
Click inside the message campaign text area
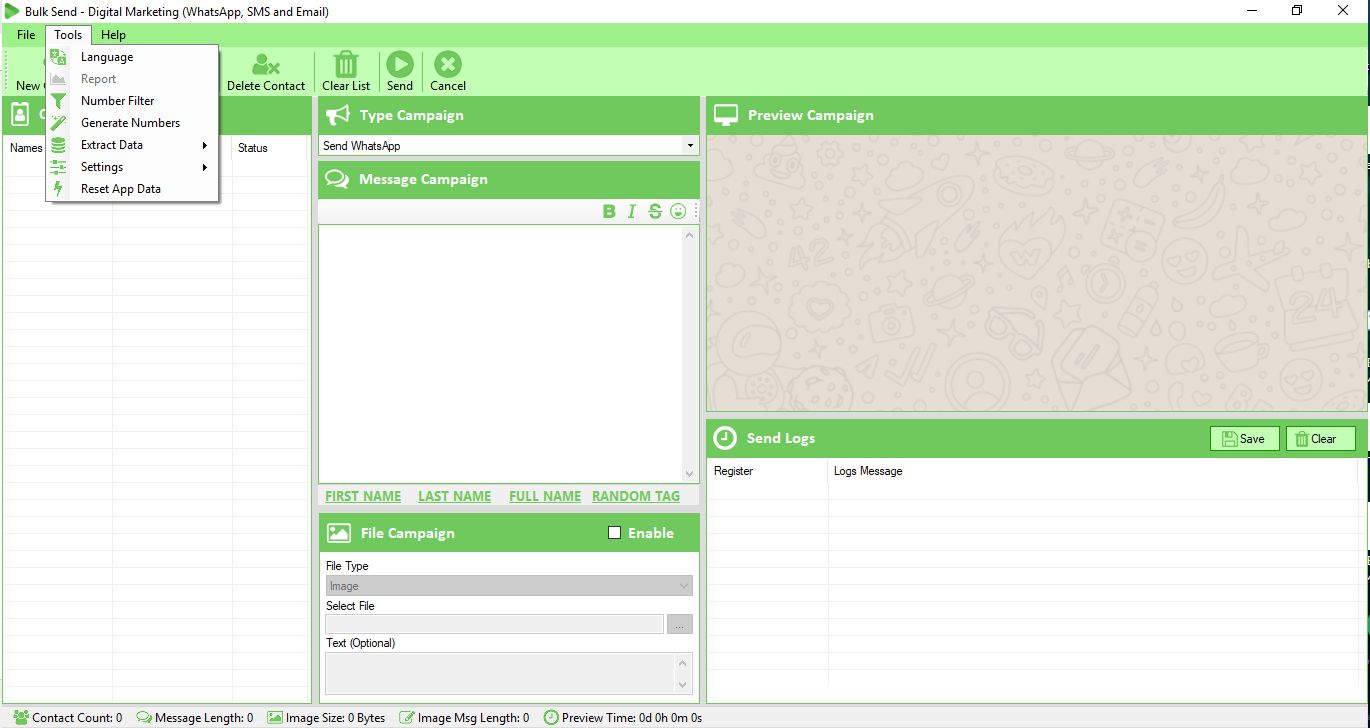coord(500,354)
